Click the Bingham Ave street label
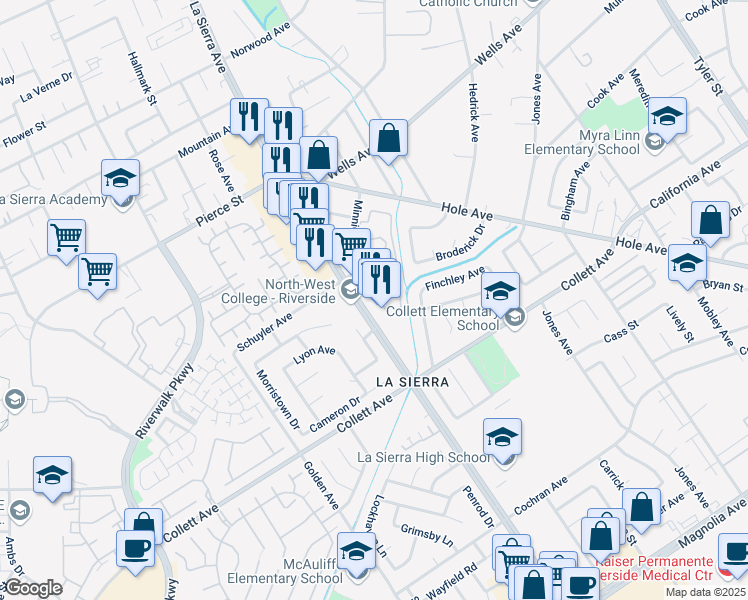This screenshot has height=600, width=748. [575, 191]
